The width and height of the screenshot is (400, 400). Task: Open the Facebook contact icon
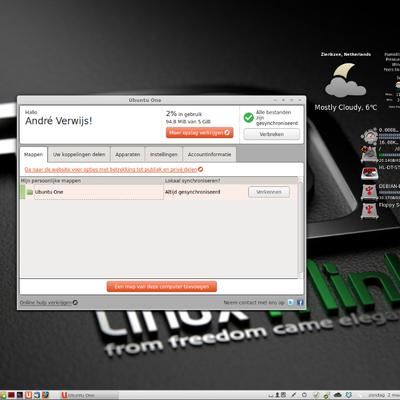(300, 302)
